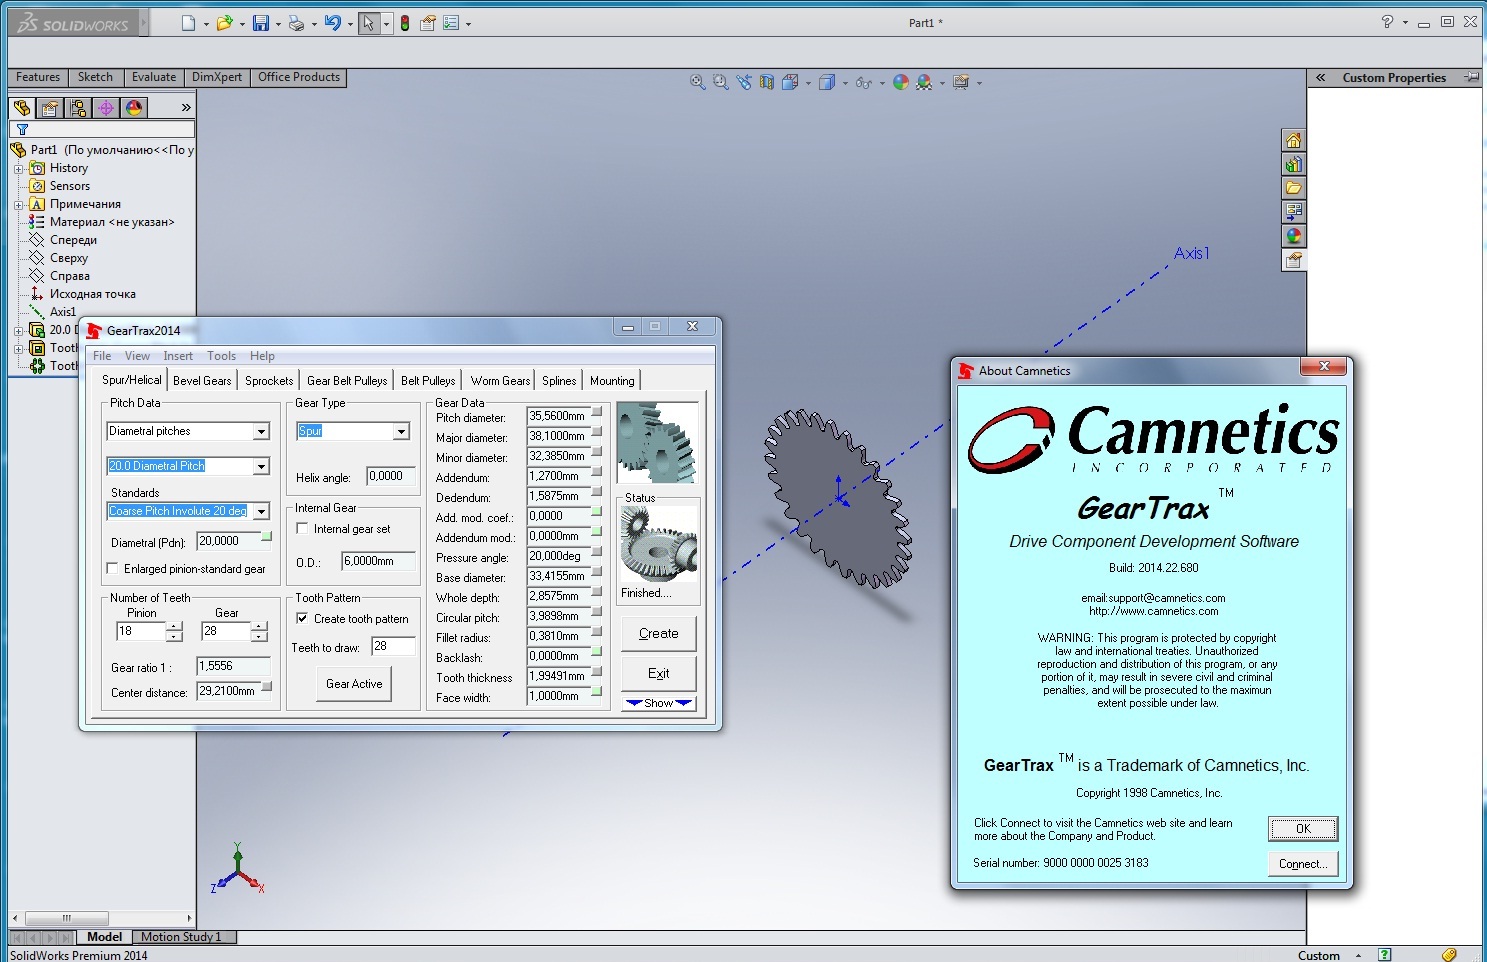Open the dropdown arrow next to Save icon
This screenshot has height=962, width=1487.
coord(278,24)
